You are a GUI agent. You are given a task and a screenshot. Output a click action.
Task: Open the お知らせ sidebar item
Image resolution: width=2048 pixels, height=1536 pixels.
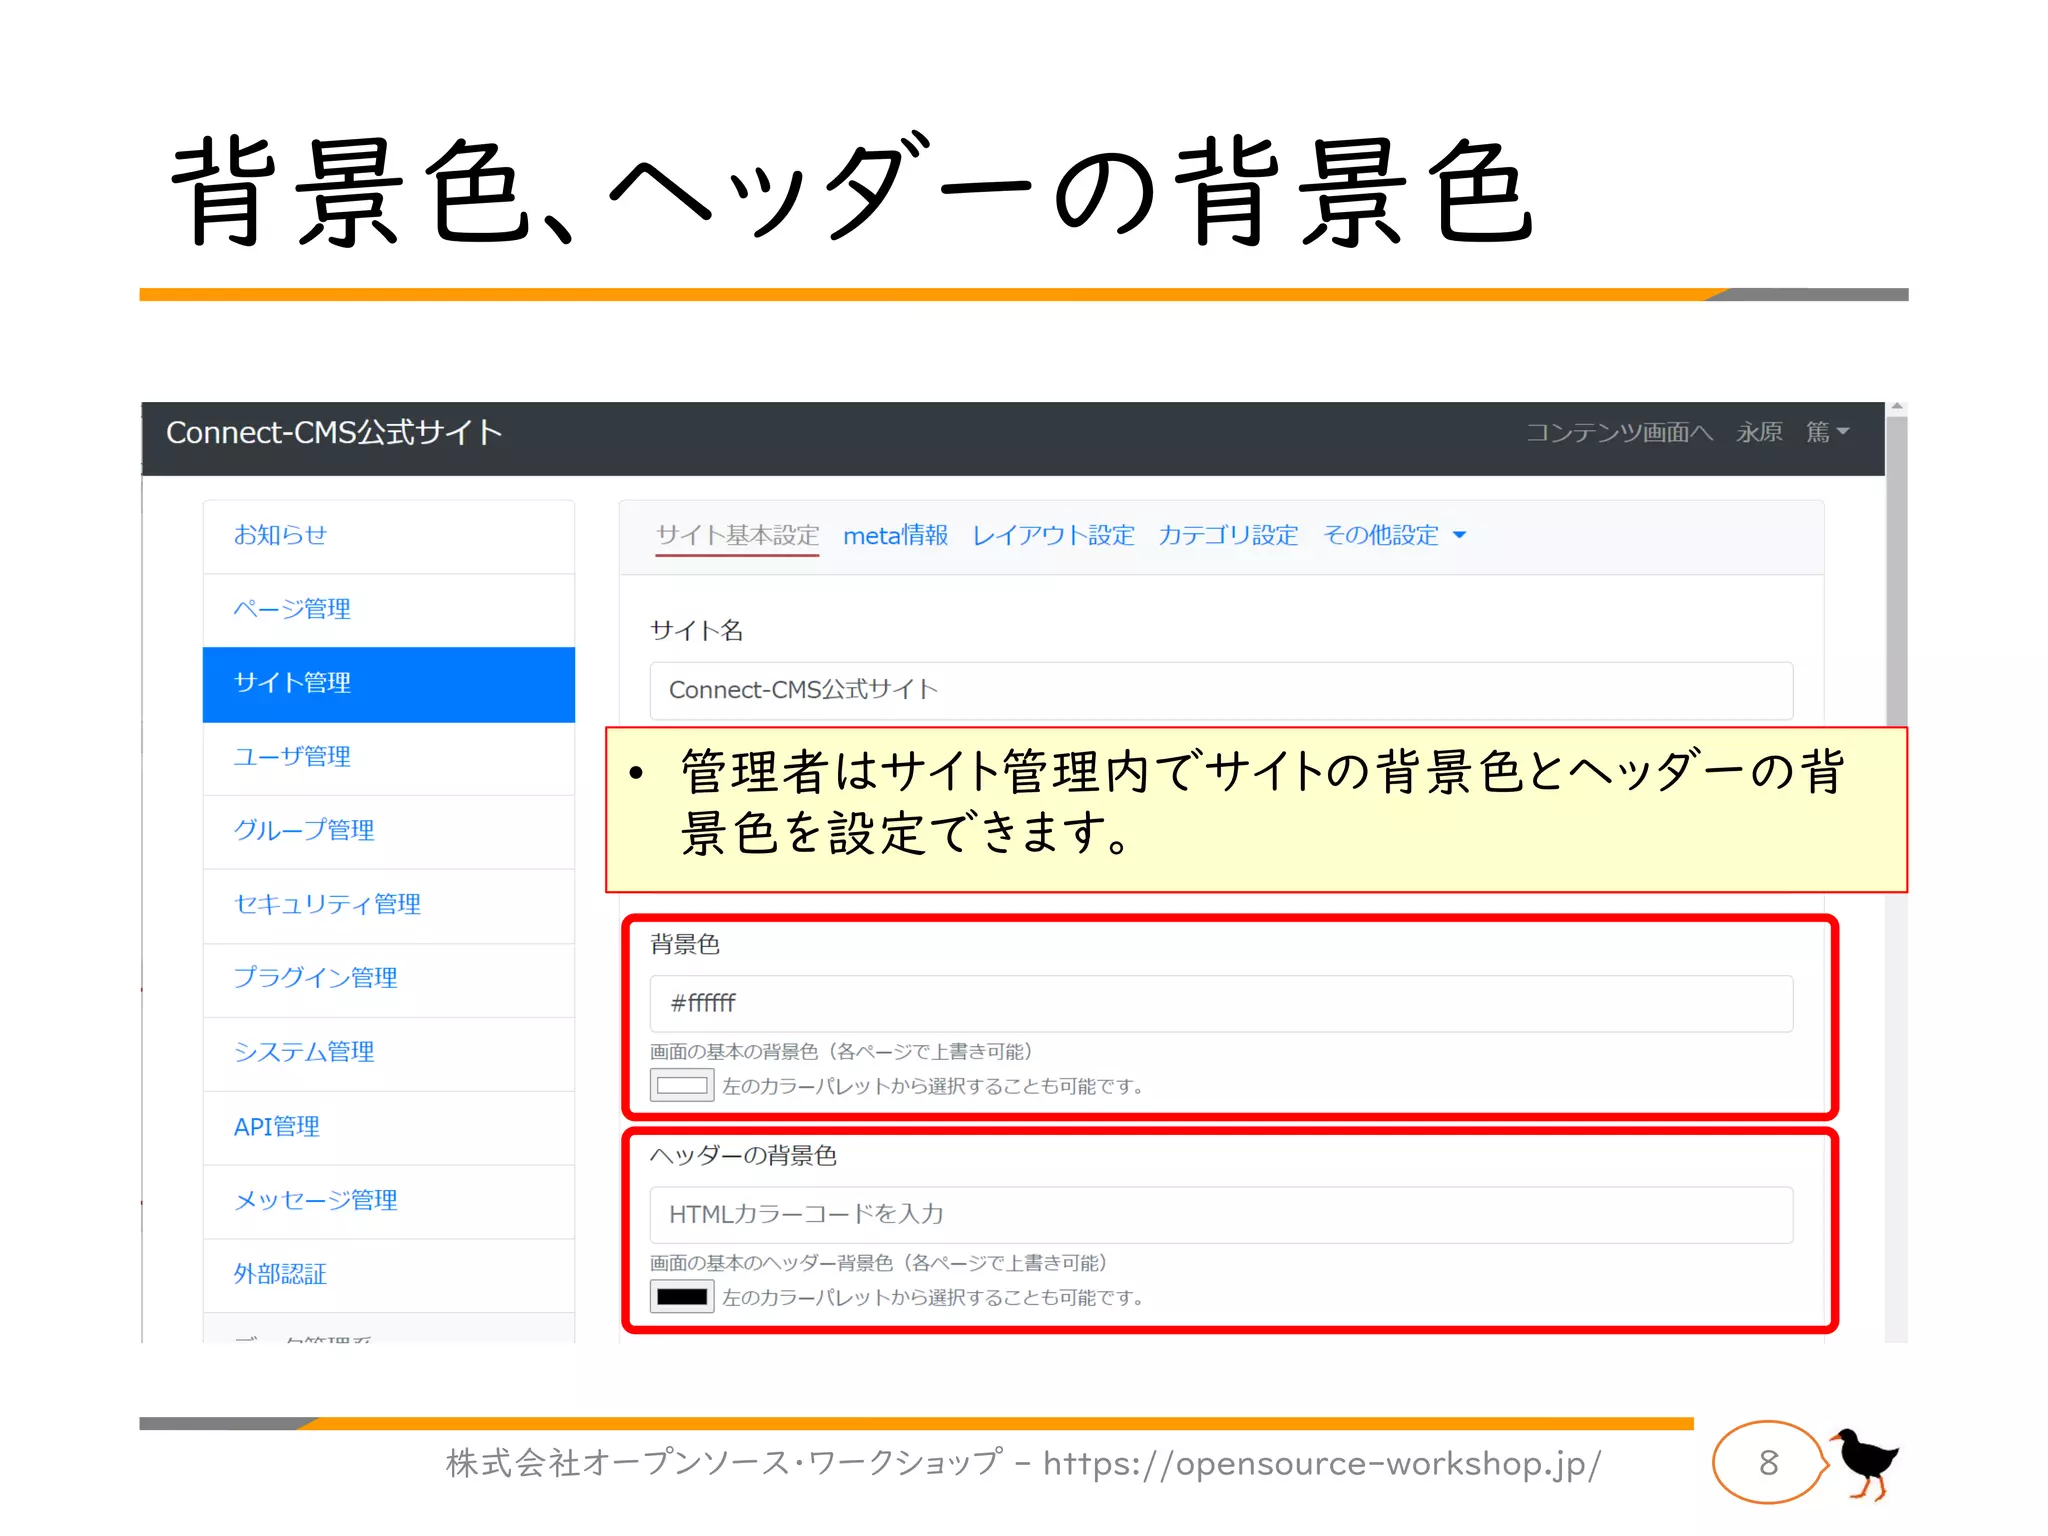point(388,536)
